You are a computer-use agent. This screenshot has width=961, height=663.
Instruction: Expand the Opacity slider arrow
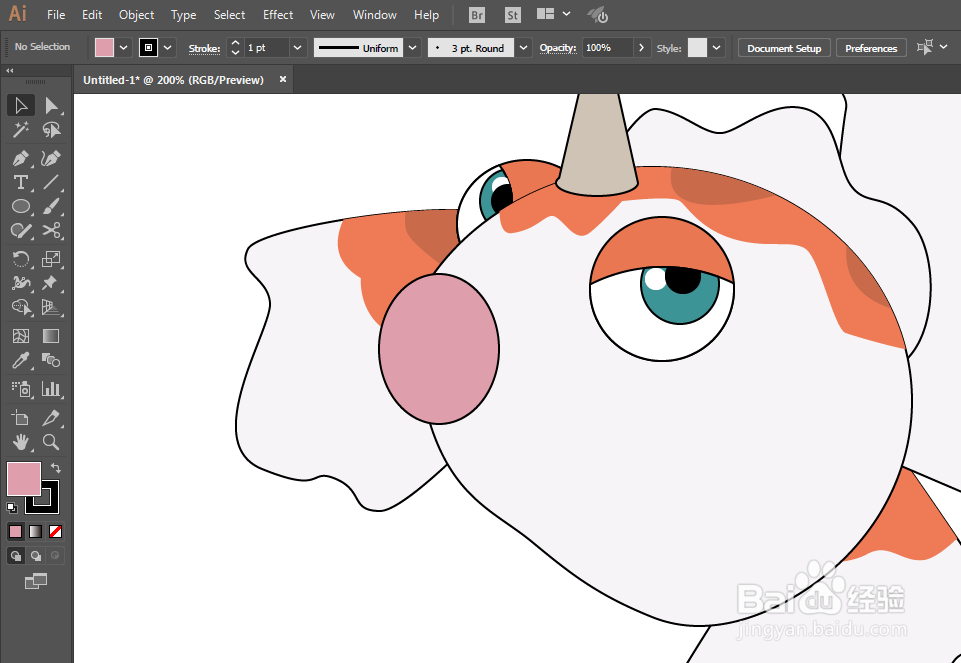pyautogui.click(x=642, y=48)
